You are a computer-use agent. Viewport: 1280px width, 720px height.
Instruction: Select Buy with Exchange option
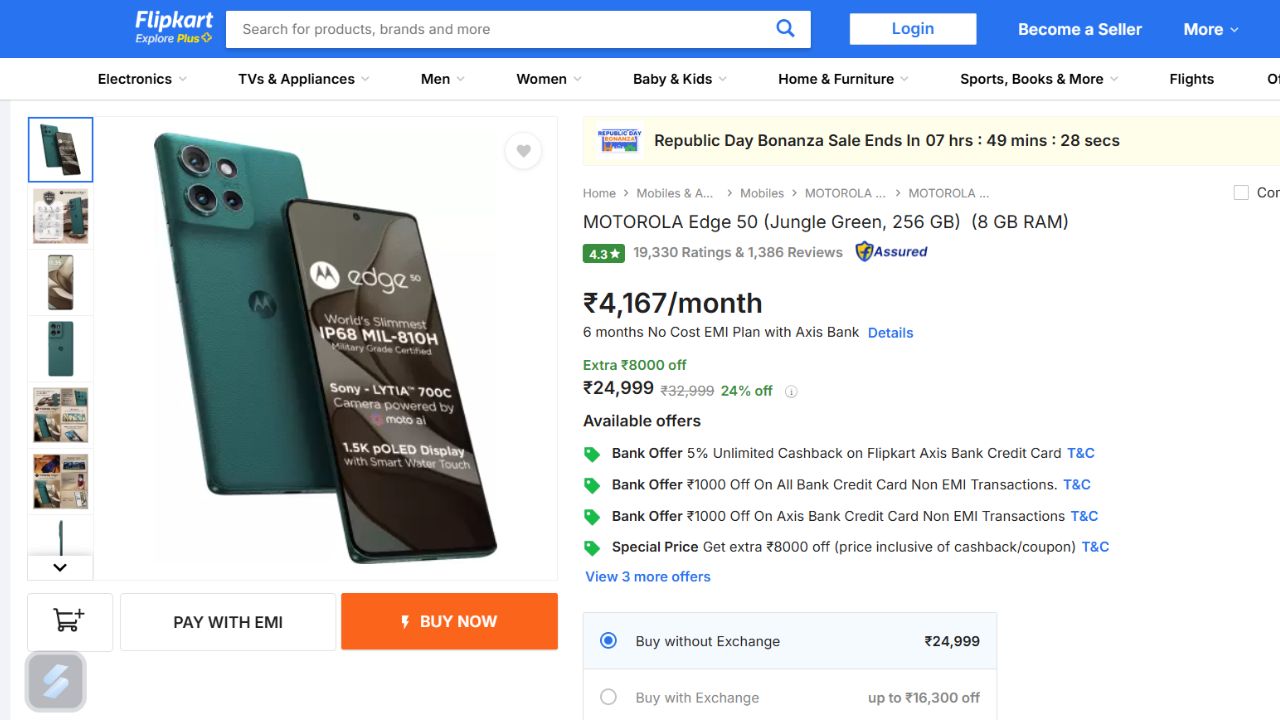pos(608,697)
